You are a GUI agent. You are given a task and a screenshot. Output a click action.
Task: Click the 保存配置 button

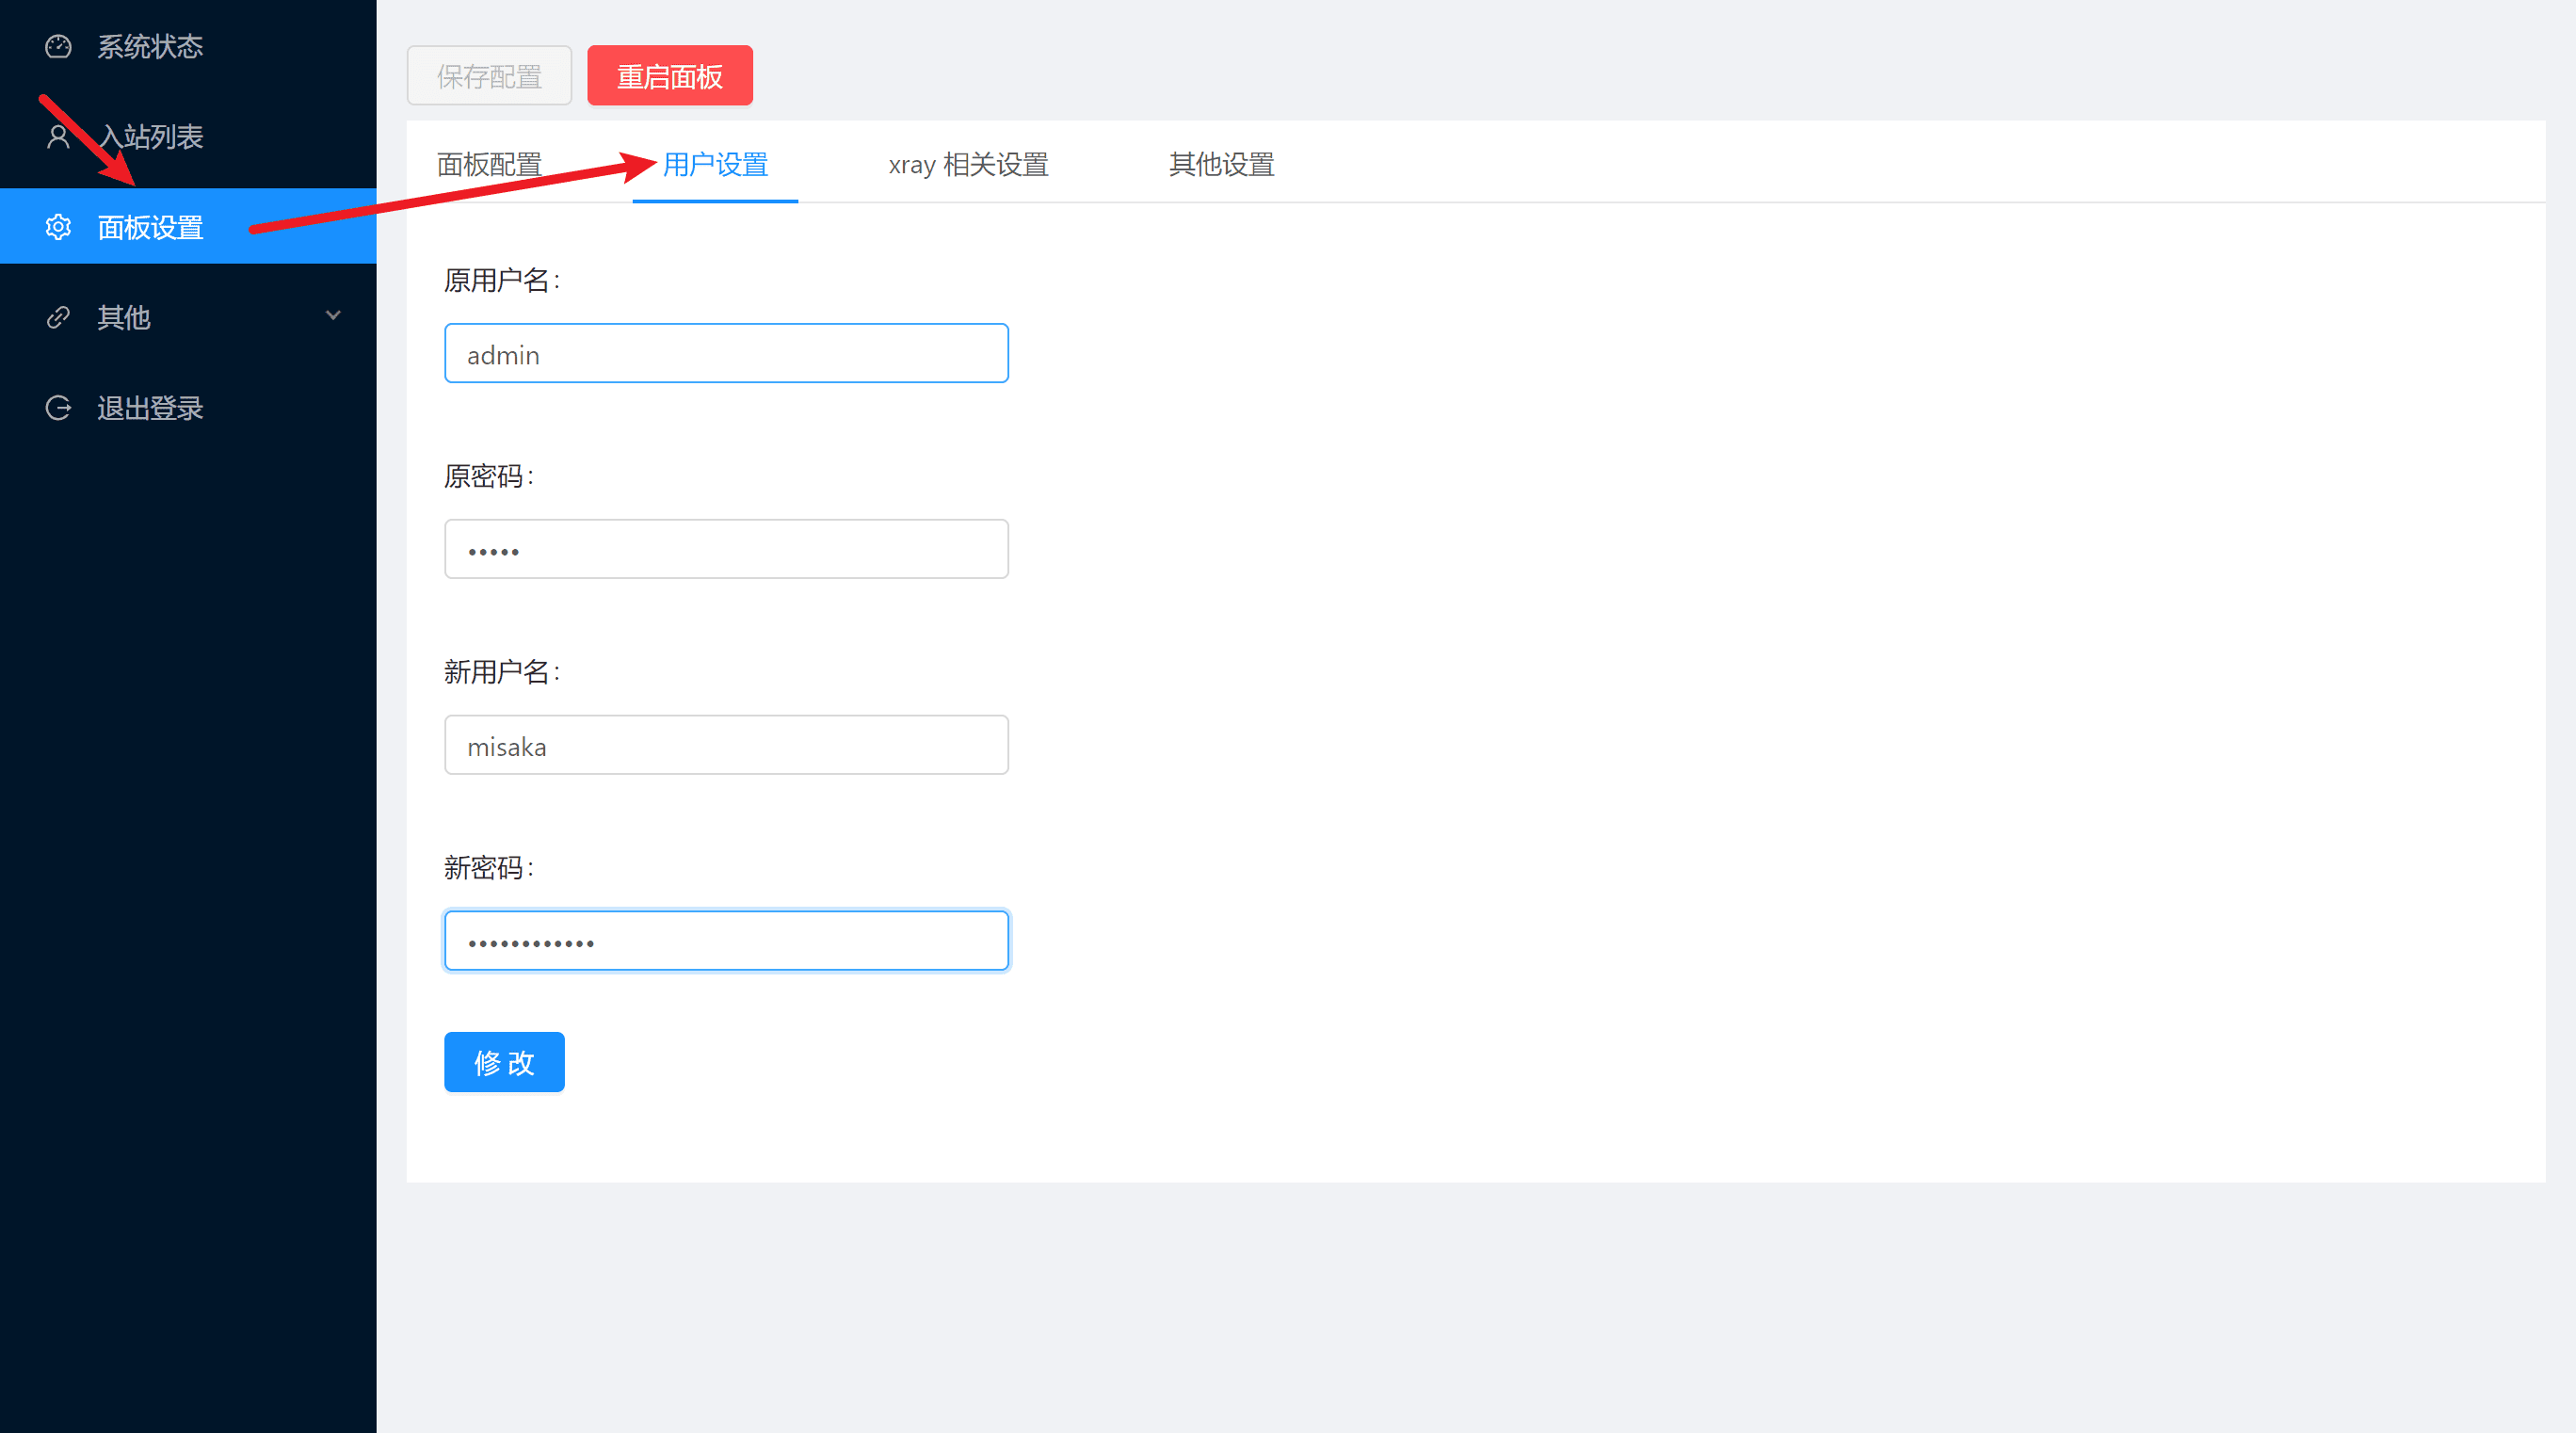coord(488,75)
